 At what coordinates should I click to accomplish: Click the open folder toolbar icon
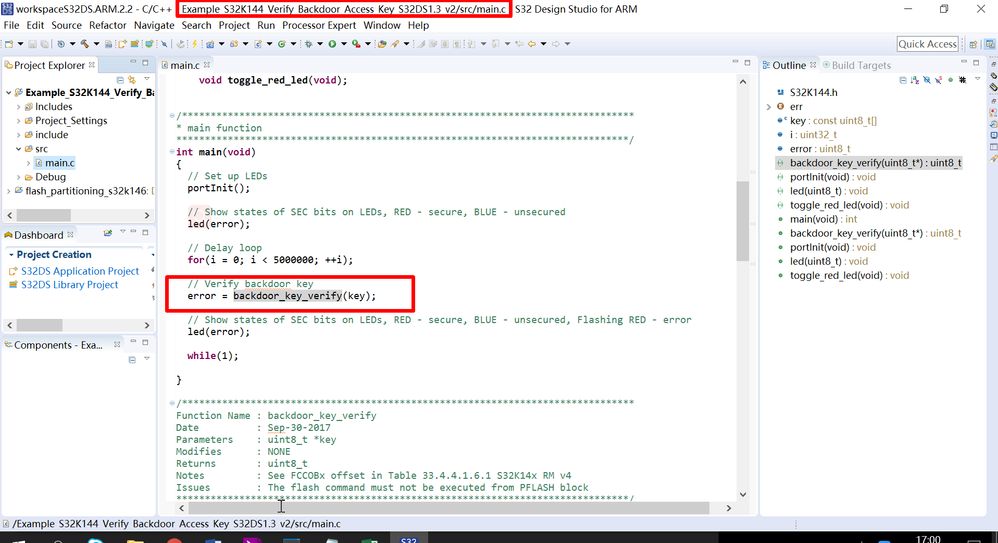[382, 44]
